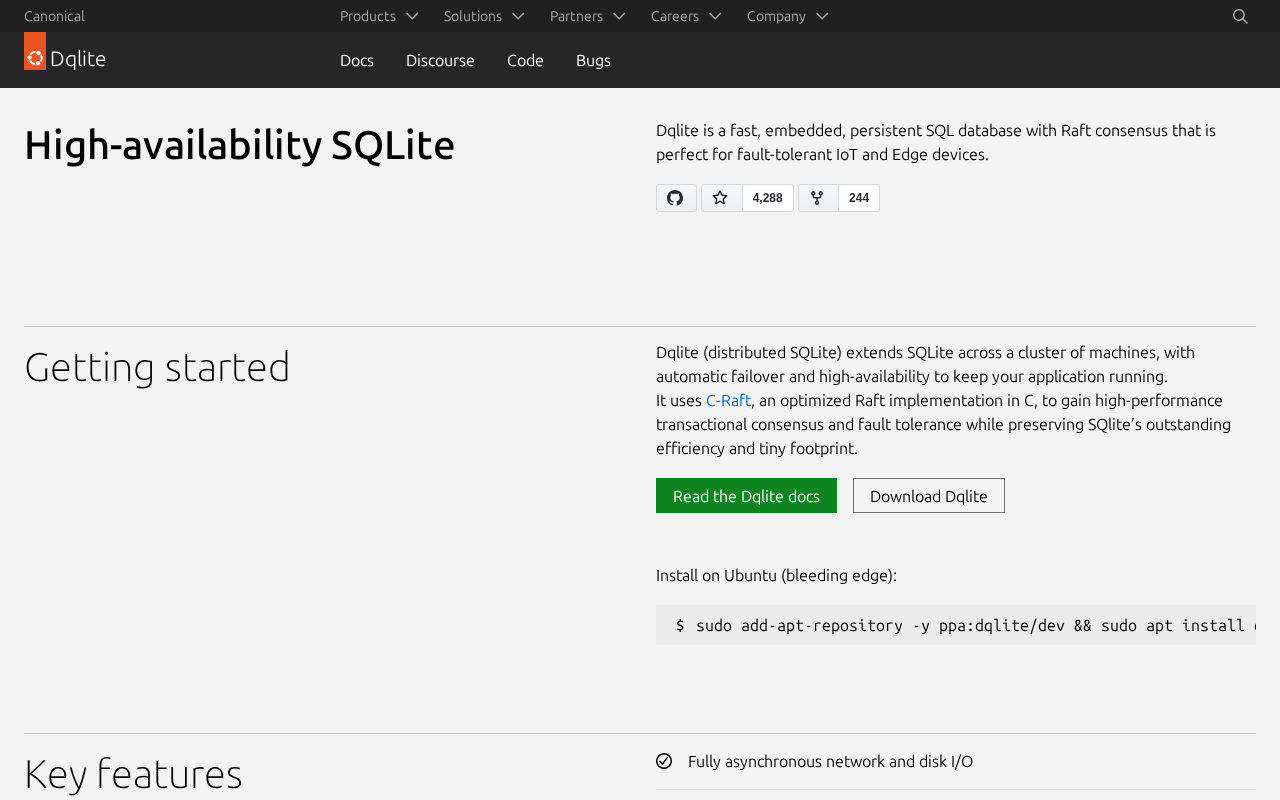This screenshot has width=1280, height=800.
Task: Open the Careers dropdown
Action: (x=686, y=16)
